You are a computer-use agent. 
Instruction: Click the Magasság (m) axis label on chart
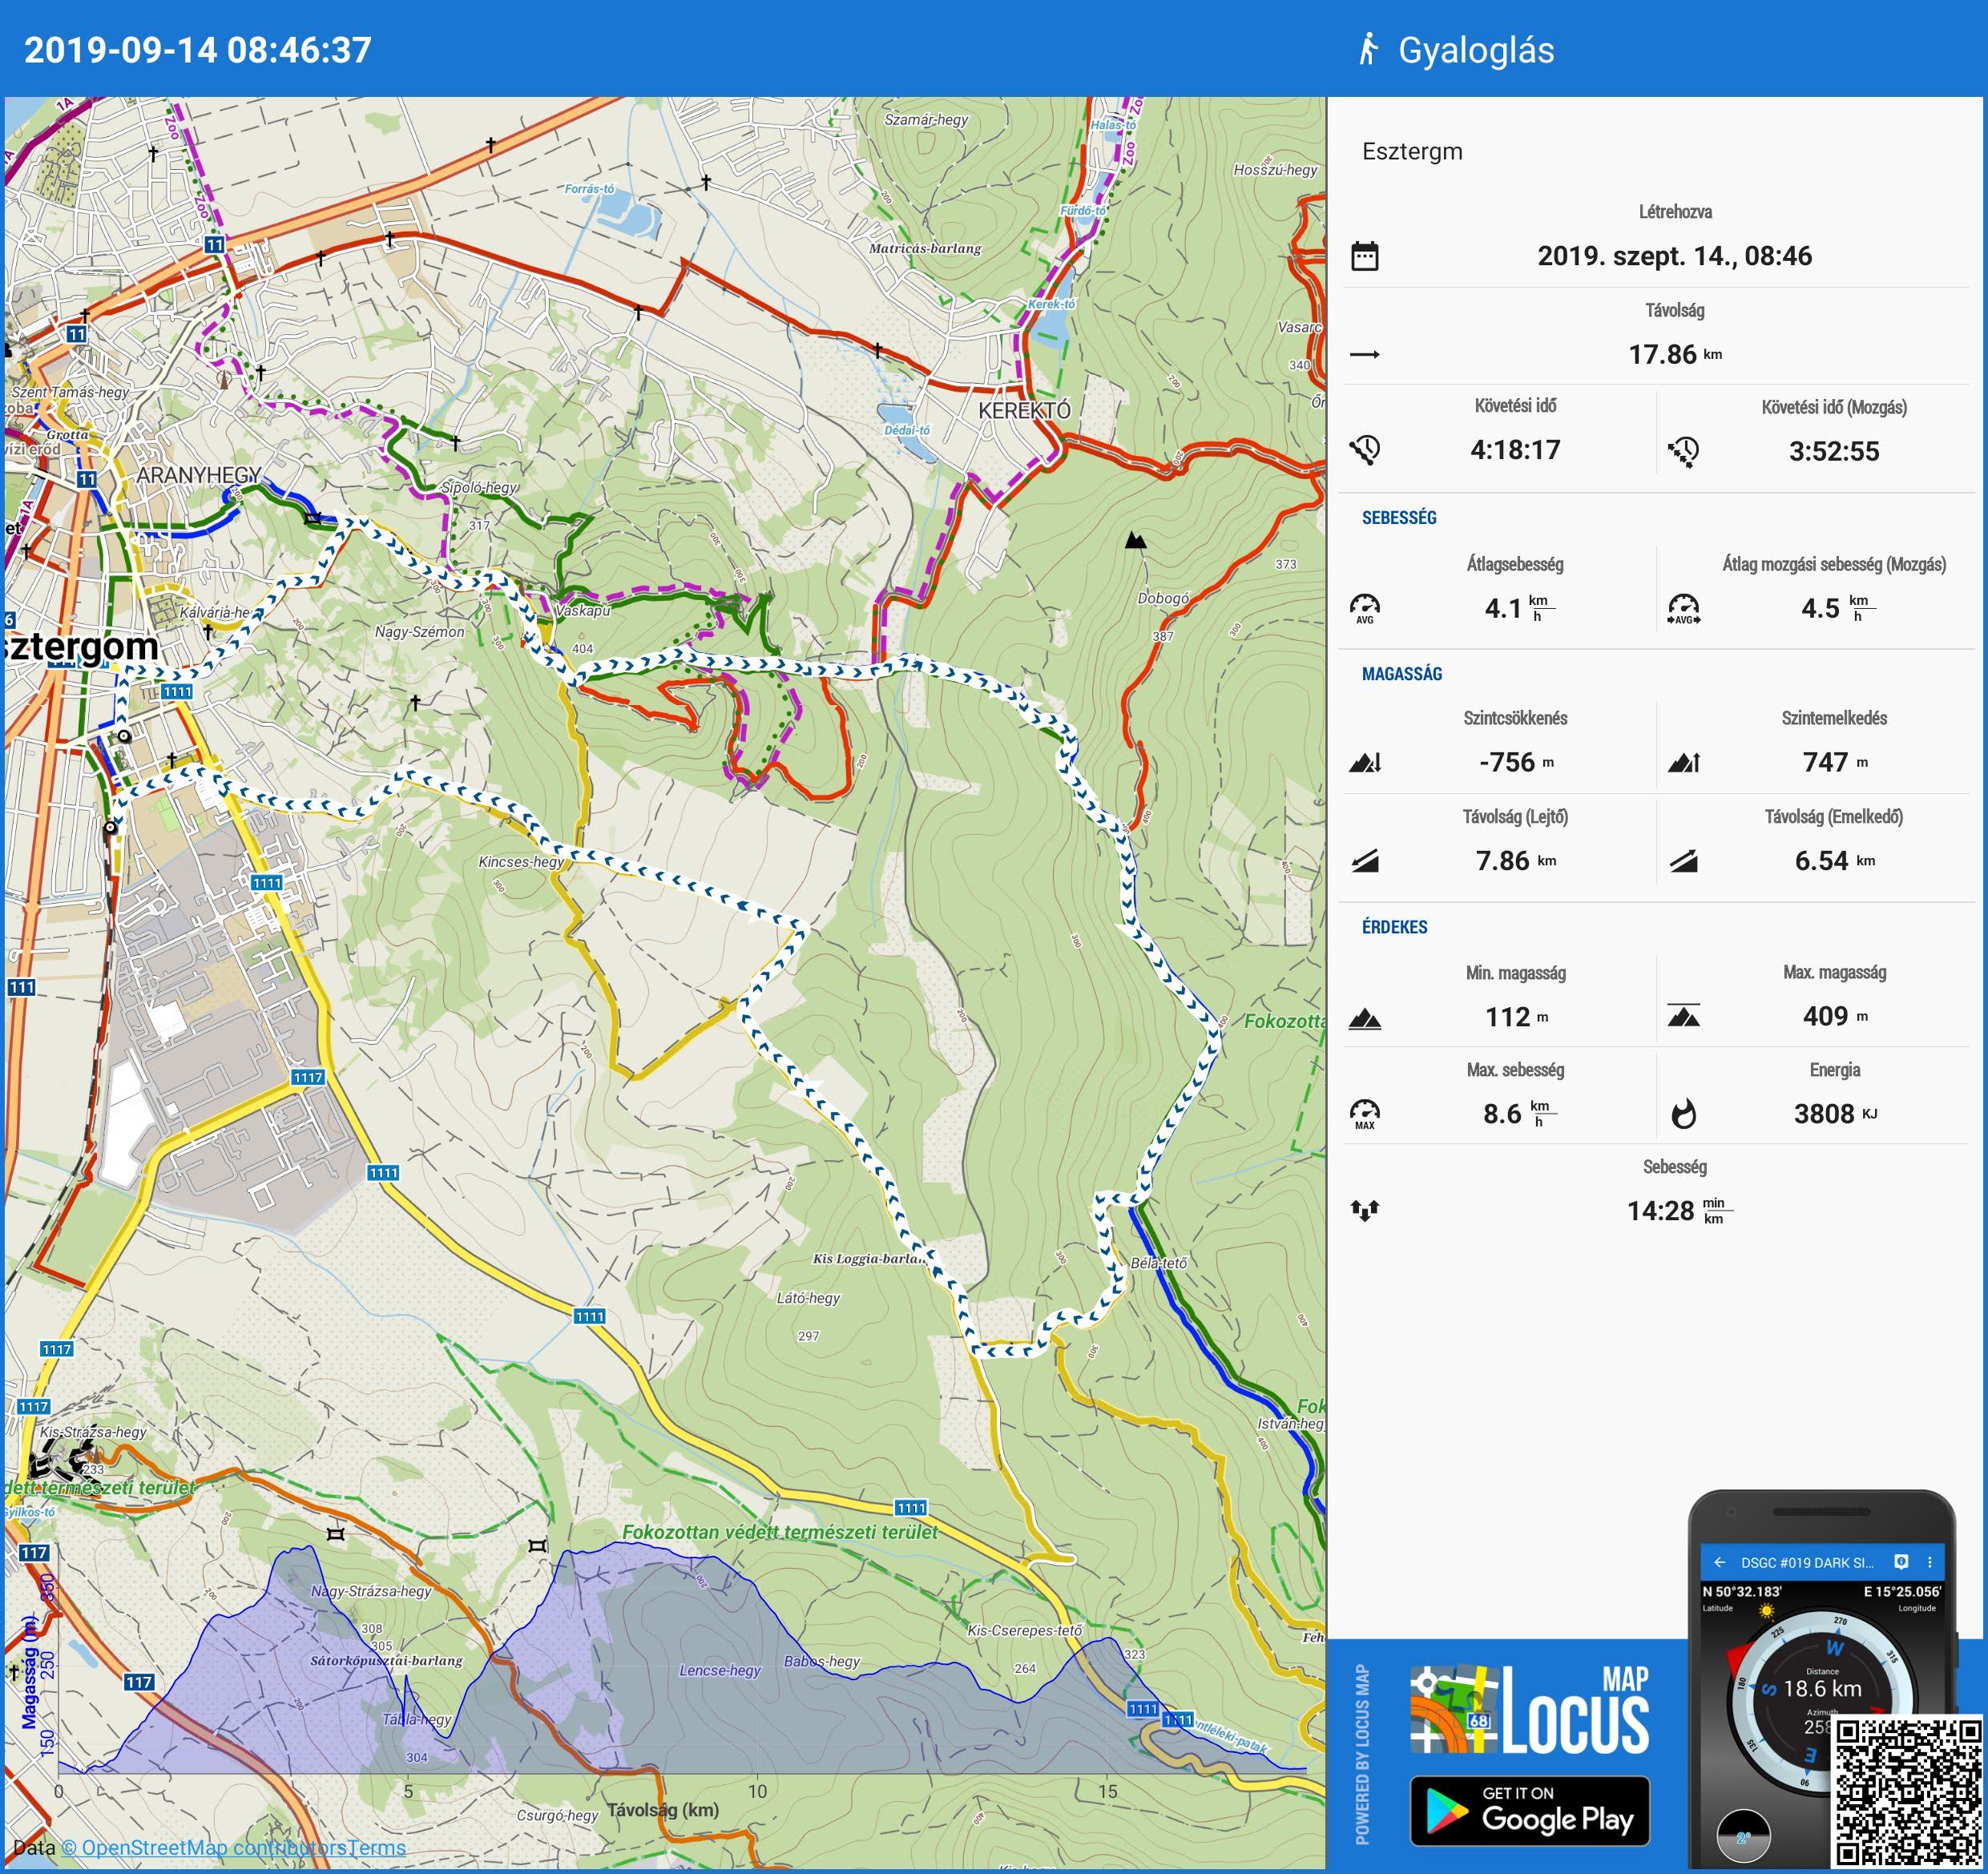click(x=29, y=1672)
